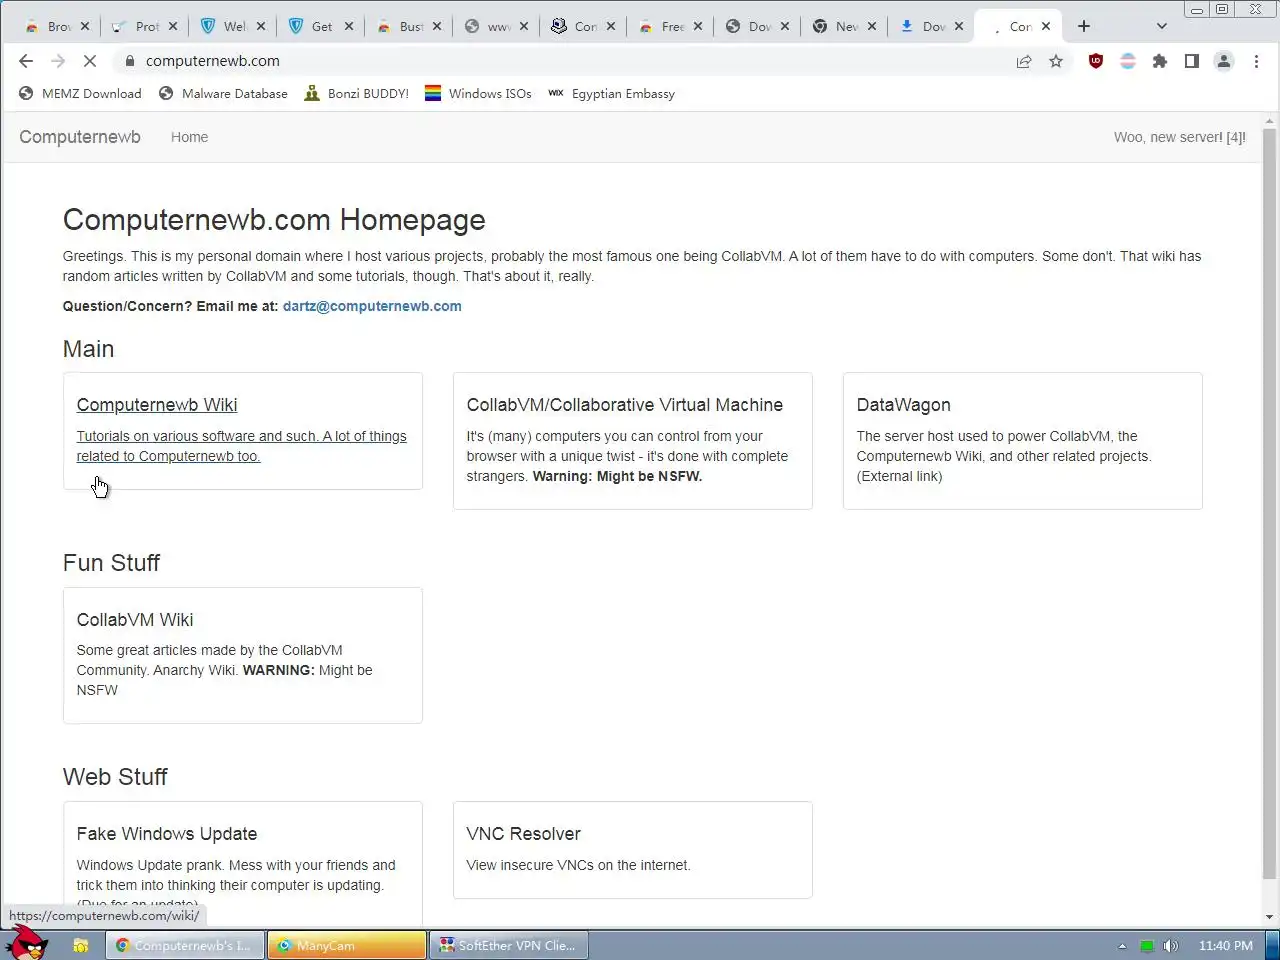Switch to Computernewb's Chrome taskbar window
1280x960 pixels.
tap(185, 945)
